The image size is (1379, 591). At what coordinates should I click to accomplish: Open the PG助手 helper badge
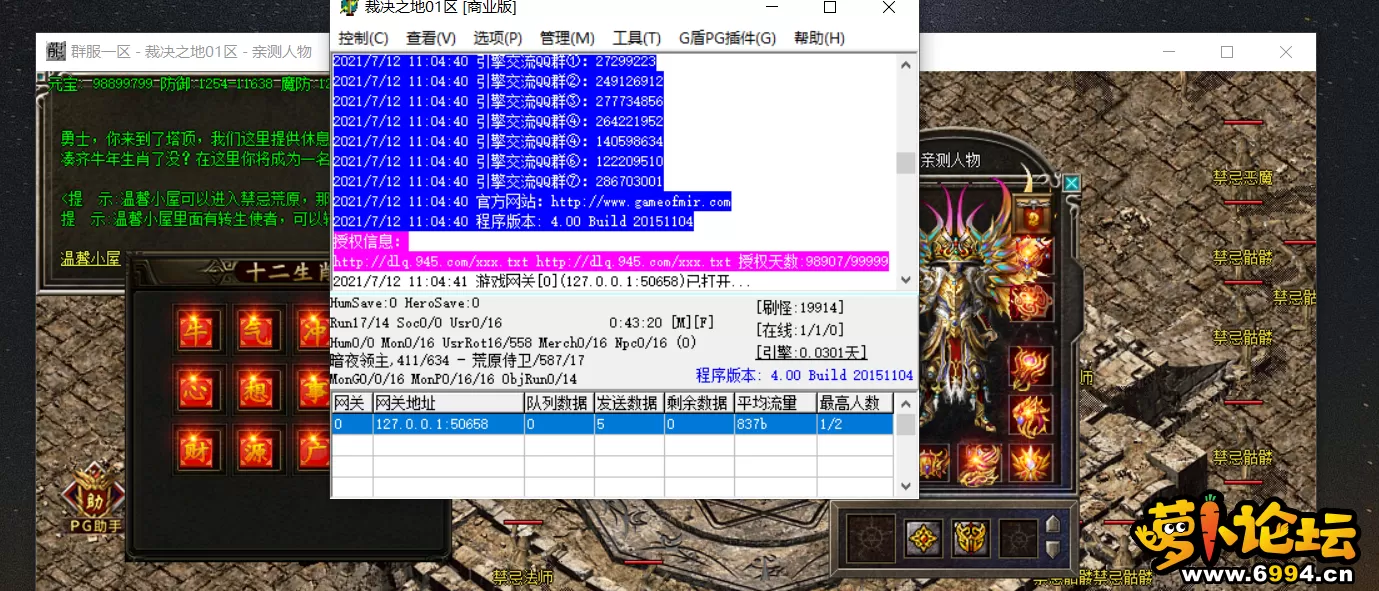(95, 497)
